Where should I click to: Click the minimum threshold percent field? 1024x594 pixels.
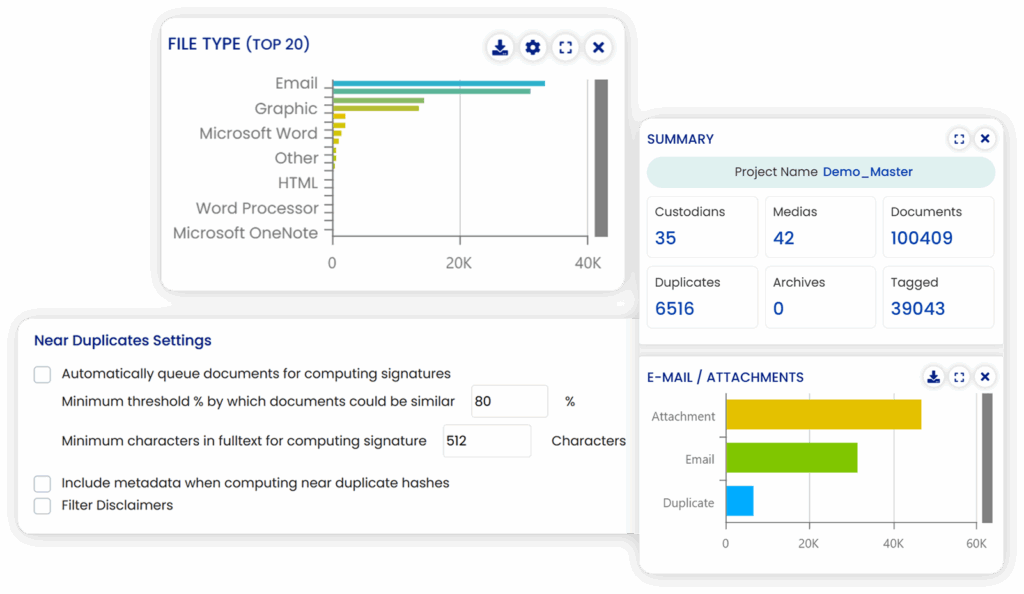[509, 401]
